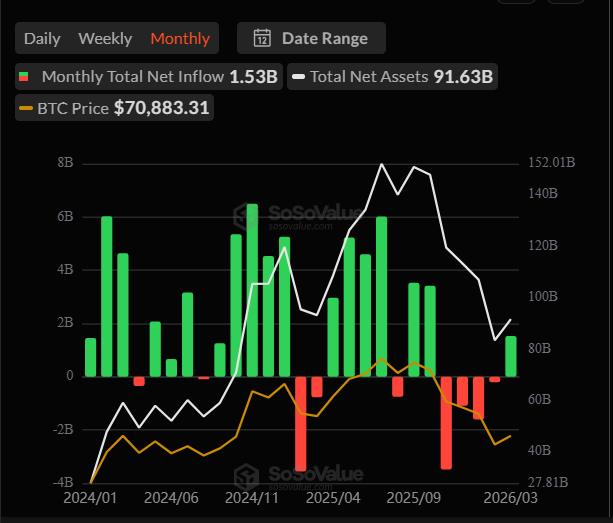Click the 8B left axis label
The height and width of the screenshot is (523, 613).
[x=65, y=162]
